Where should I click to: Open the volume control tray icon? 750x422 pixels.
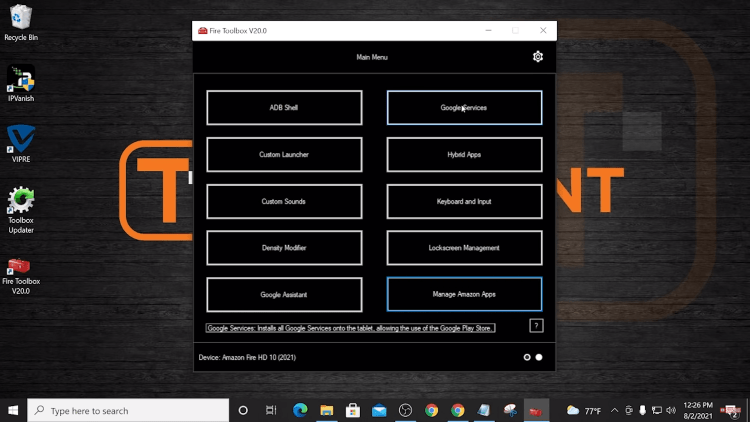coord(671,411)
